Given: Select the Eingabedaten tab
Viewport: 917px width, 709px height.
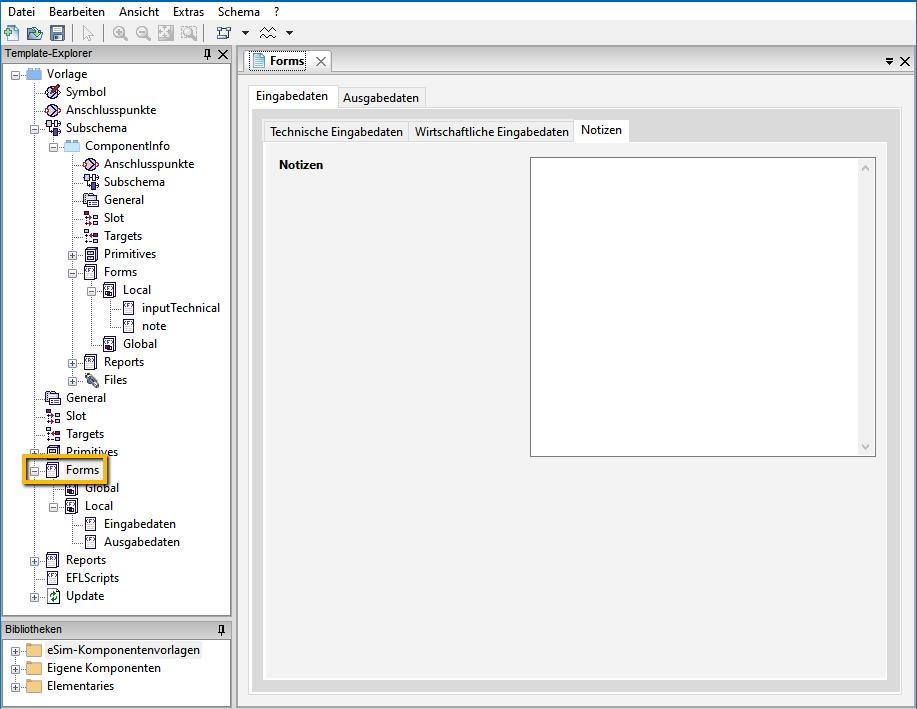Looking at the screenshot, I should [x=292, y=96].
